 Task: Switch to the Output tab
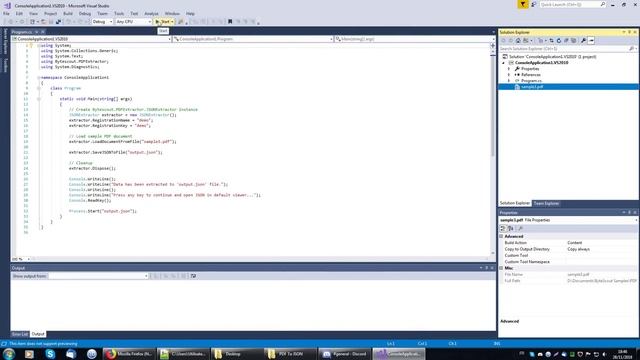tap(38, 334)
